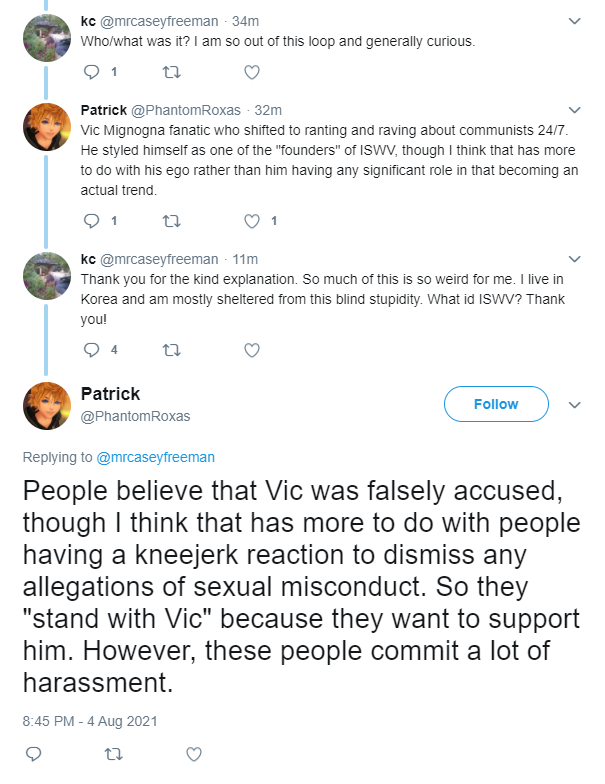The image size is (605, 784).
Task: Open chevron menu beside the Follow button
Action: [x=574, y=404]
